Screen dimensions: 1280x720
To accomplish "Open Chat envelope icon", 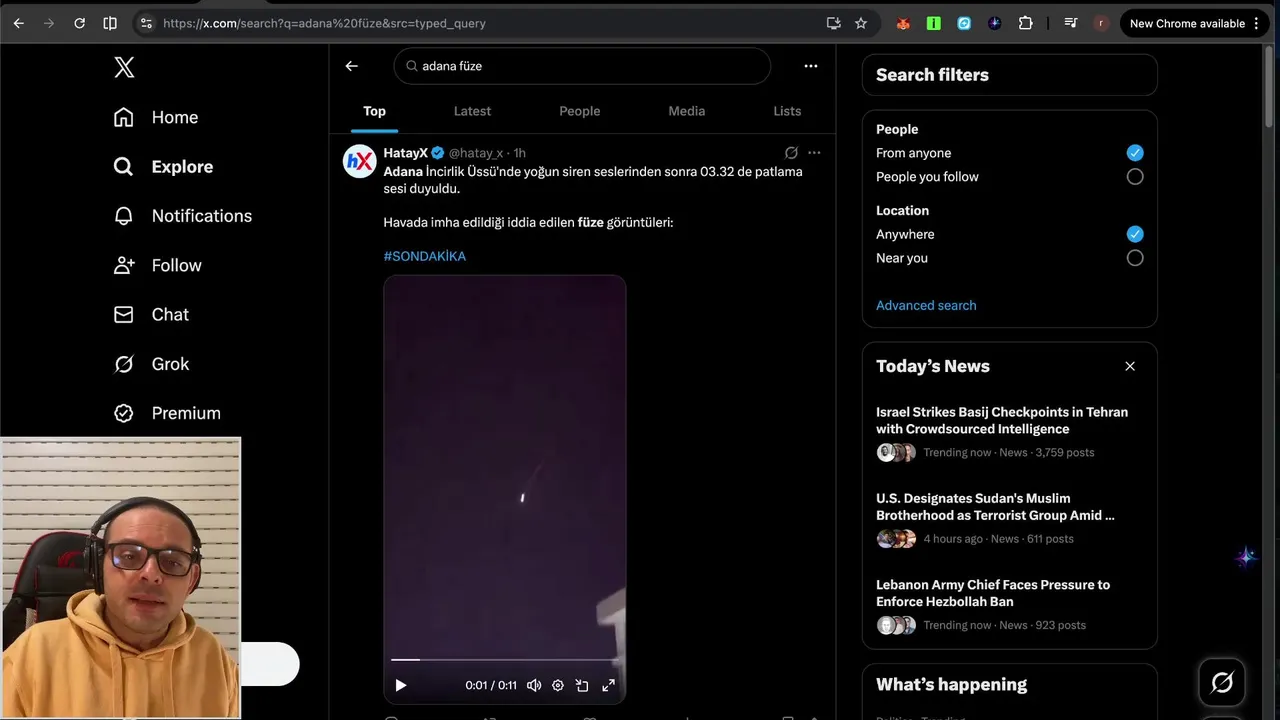I will [124, 315].
